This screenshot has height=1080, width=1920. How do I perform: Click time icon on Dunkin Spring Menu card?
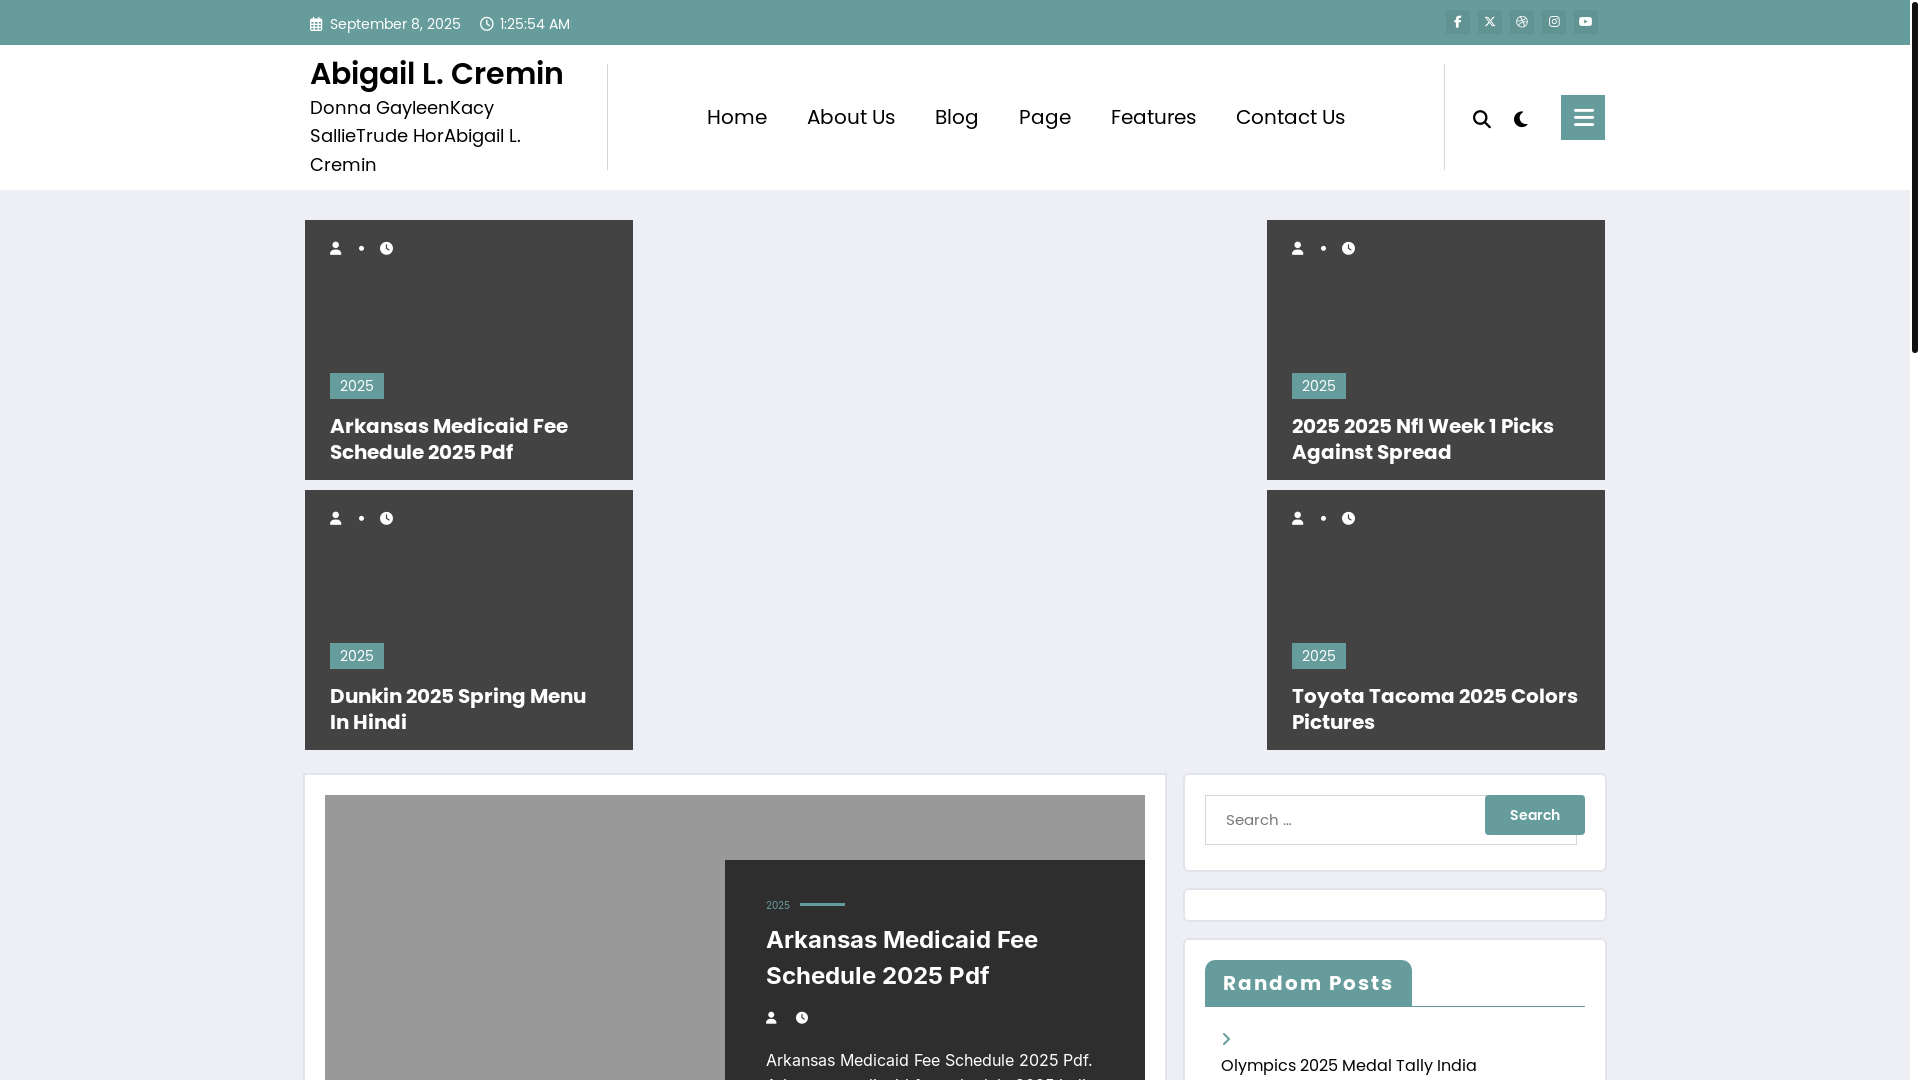tap(387, 518)
